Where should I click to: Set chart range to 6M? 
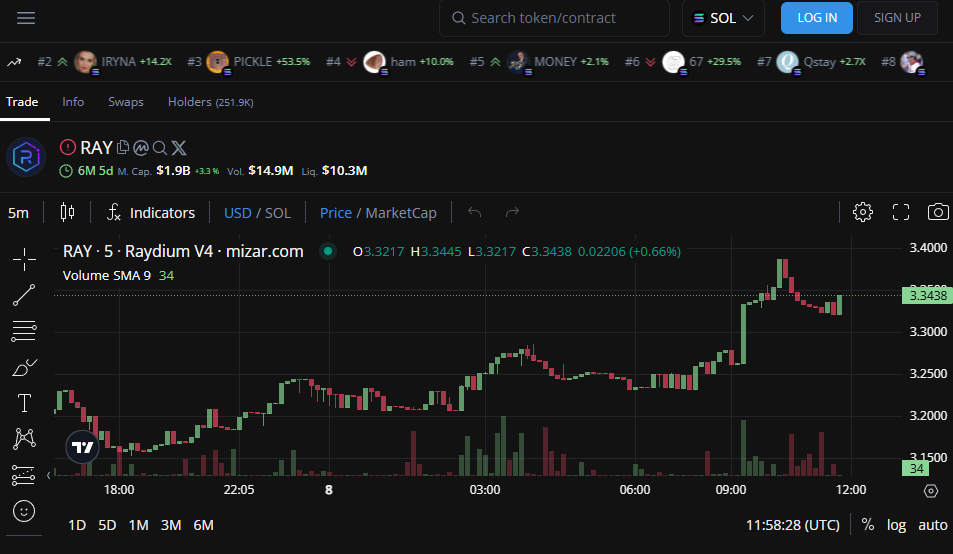click(x=203, y=525)
